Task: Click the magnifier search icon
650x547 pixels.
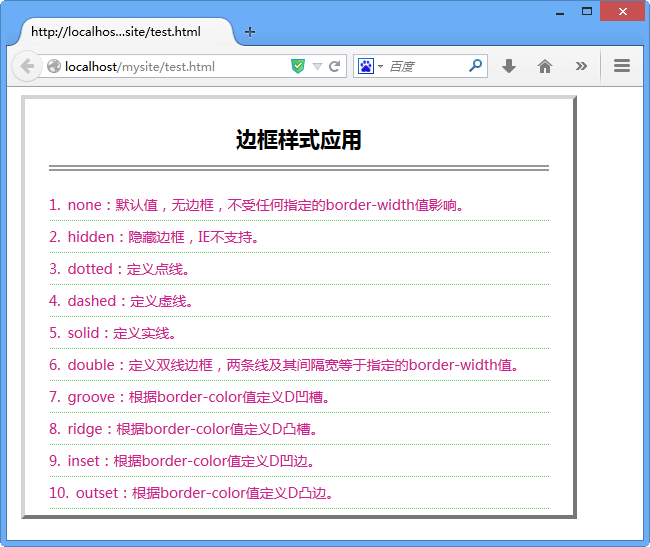Action: point(476,67)
